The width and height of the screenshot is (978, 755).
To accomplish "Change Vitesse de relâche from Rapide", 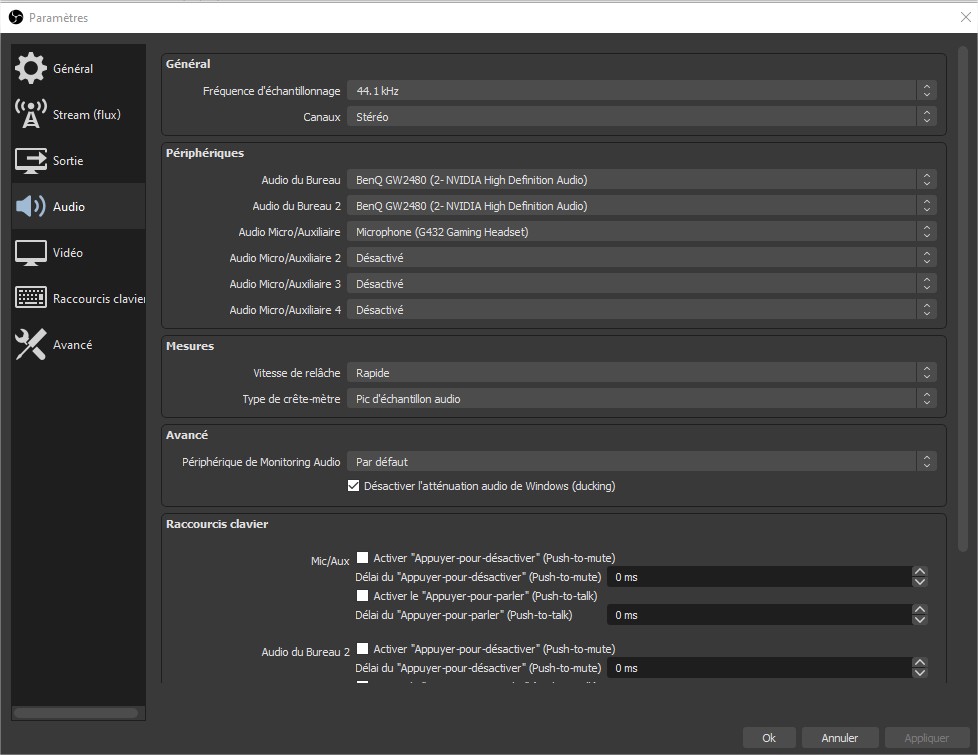I will coord(642,373).
